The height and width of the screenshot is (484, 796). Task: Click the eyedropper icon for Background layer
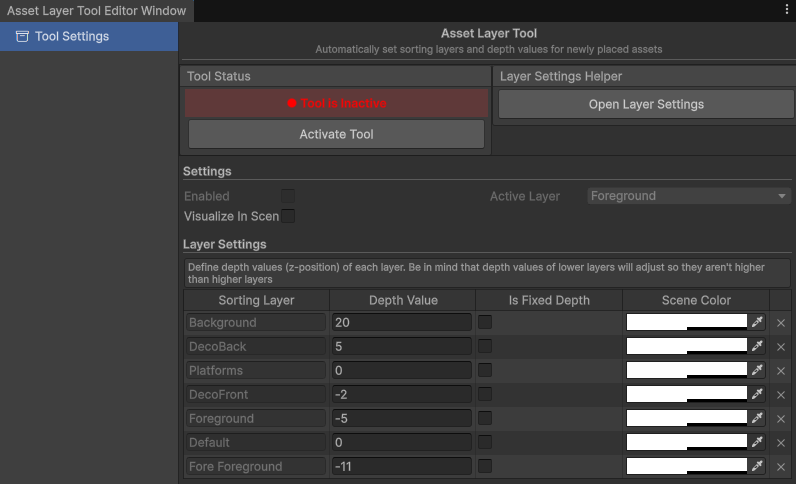[x=758, y=322]
